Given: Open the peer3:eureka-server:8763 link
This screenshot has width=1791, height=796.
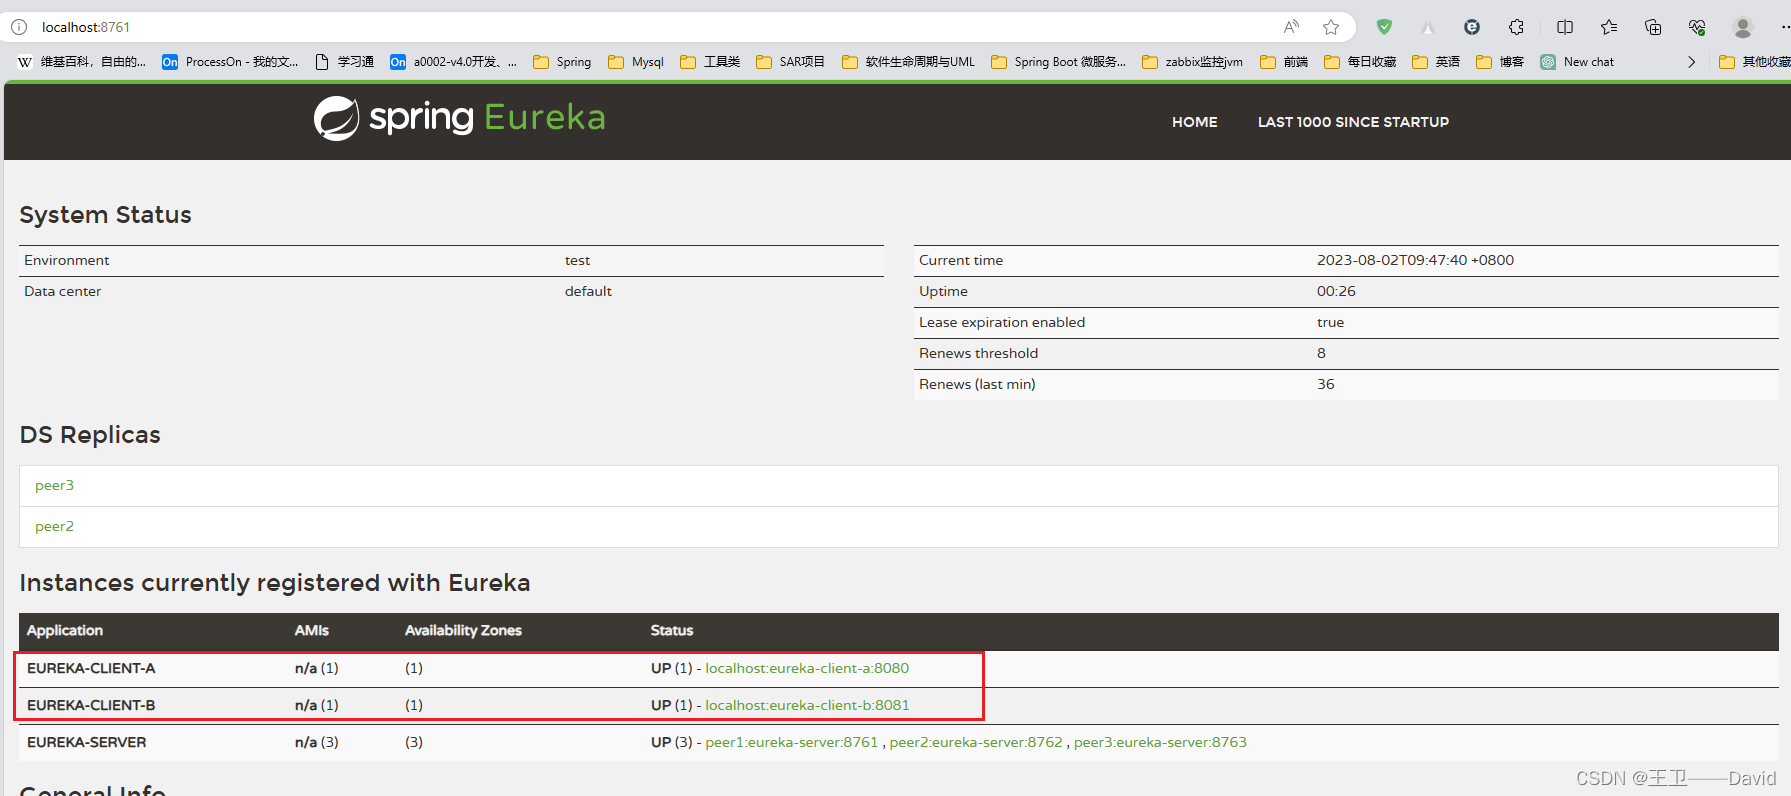Looking at the screenshot, I should coord(1160,742).
